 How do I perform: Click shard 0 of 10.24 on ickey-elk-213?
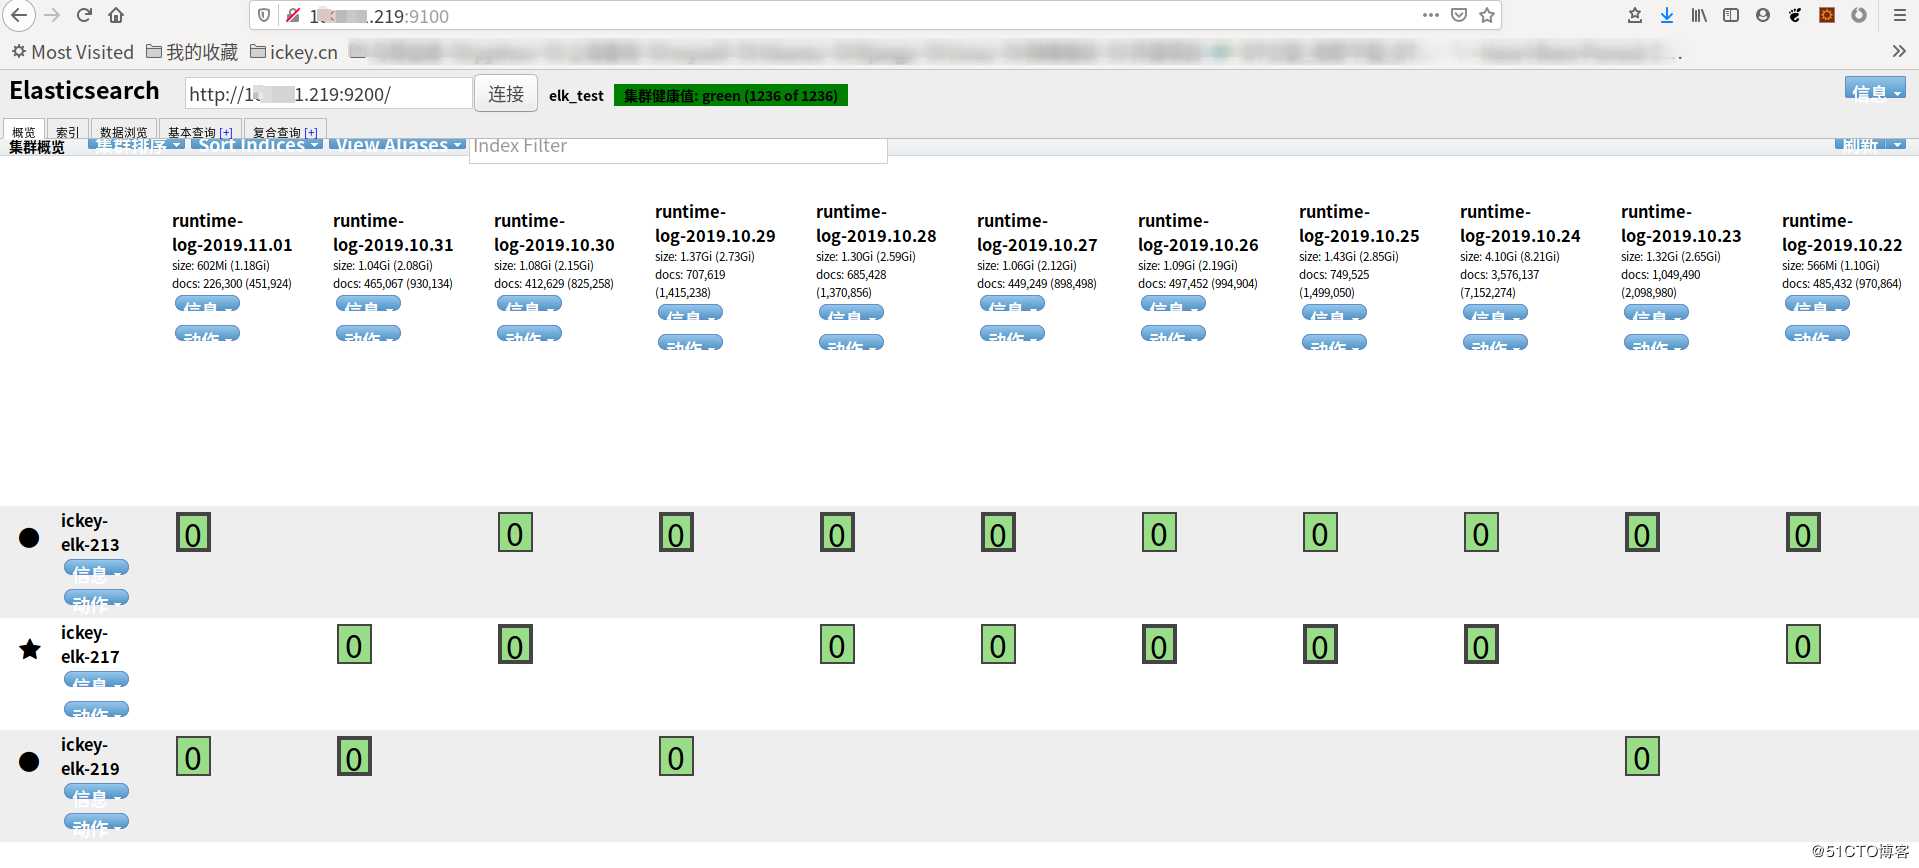pyautogui.click(x=1481, y=533)
